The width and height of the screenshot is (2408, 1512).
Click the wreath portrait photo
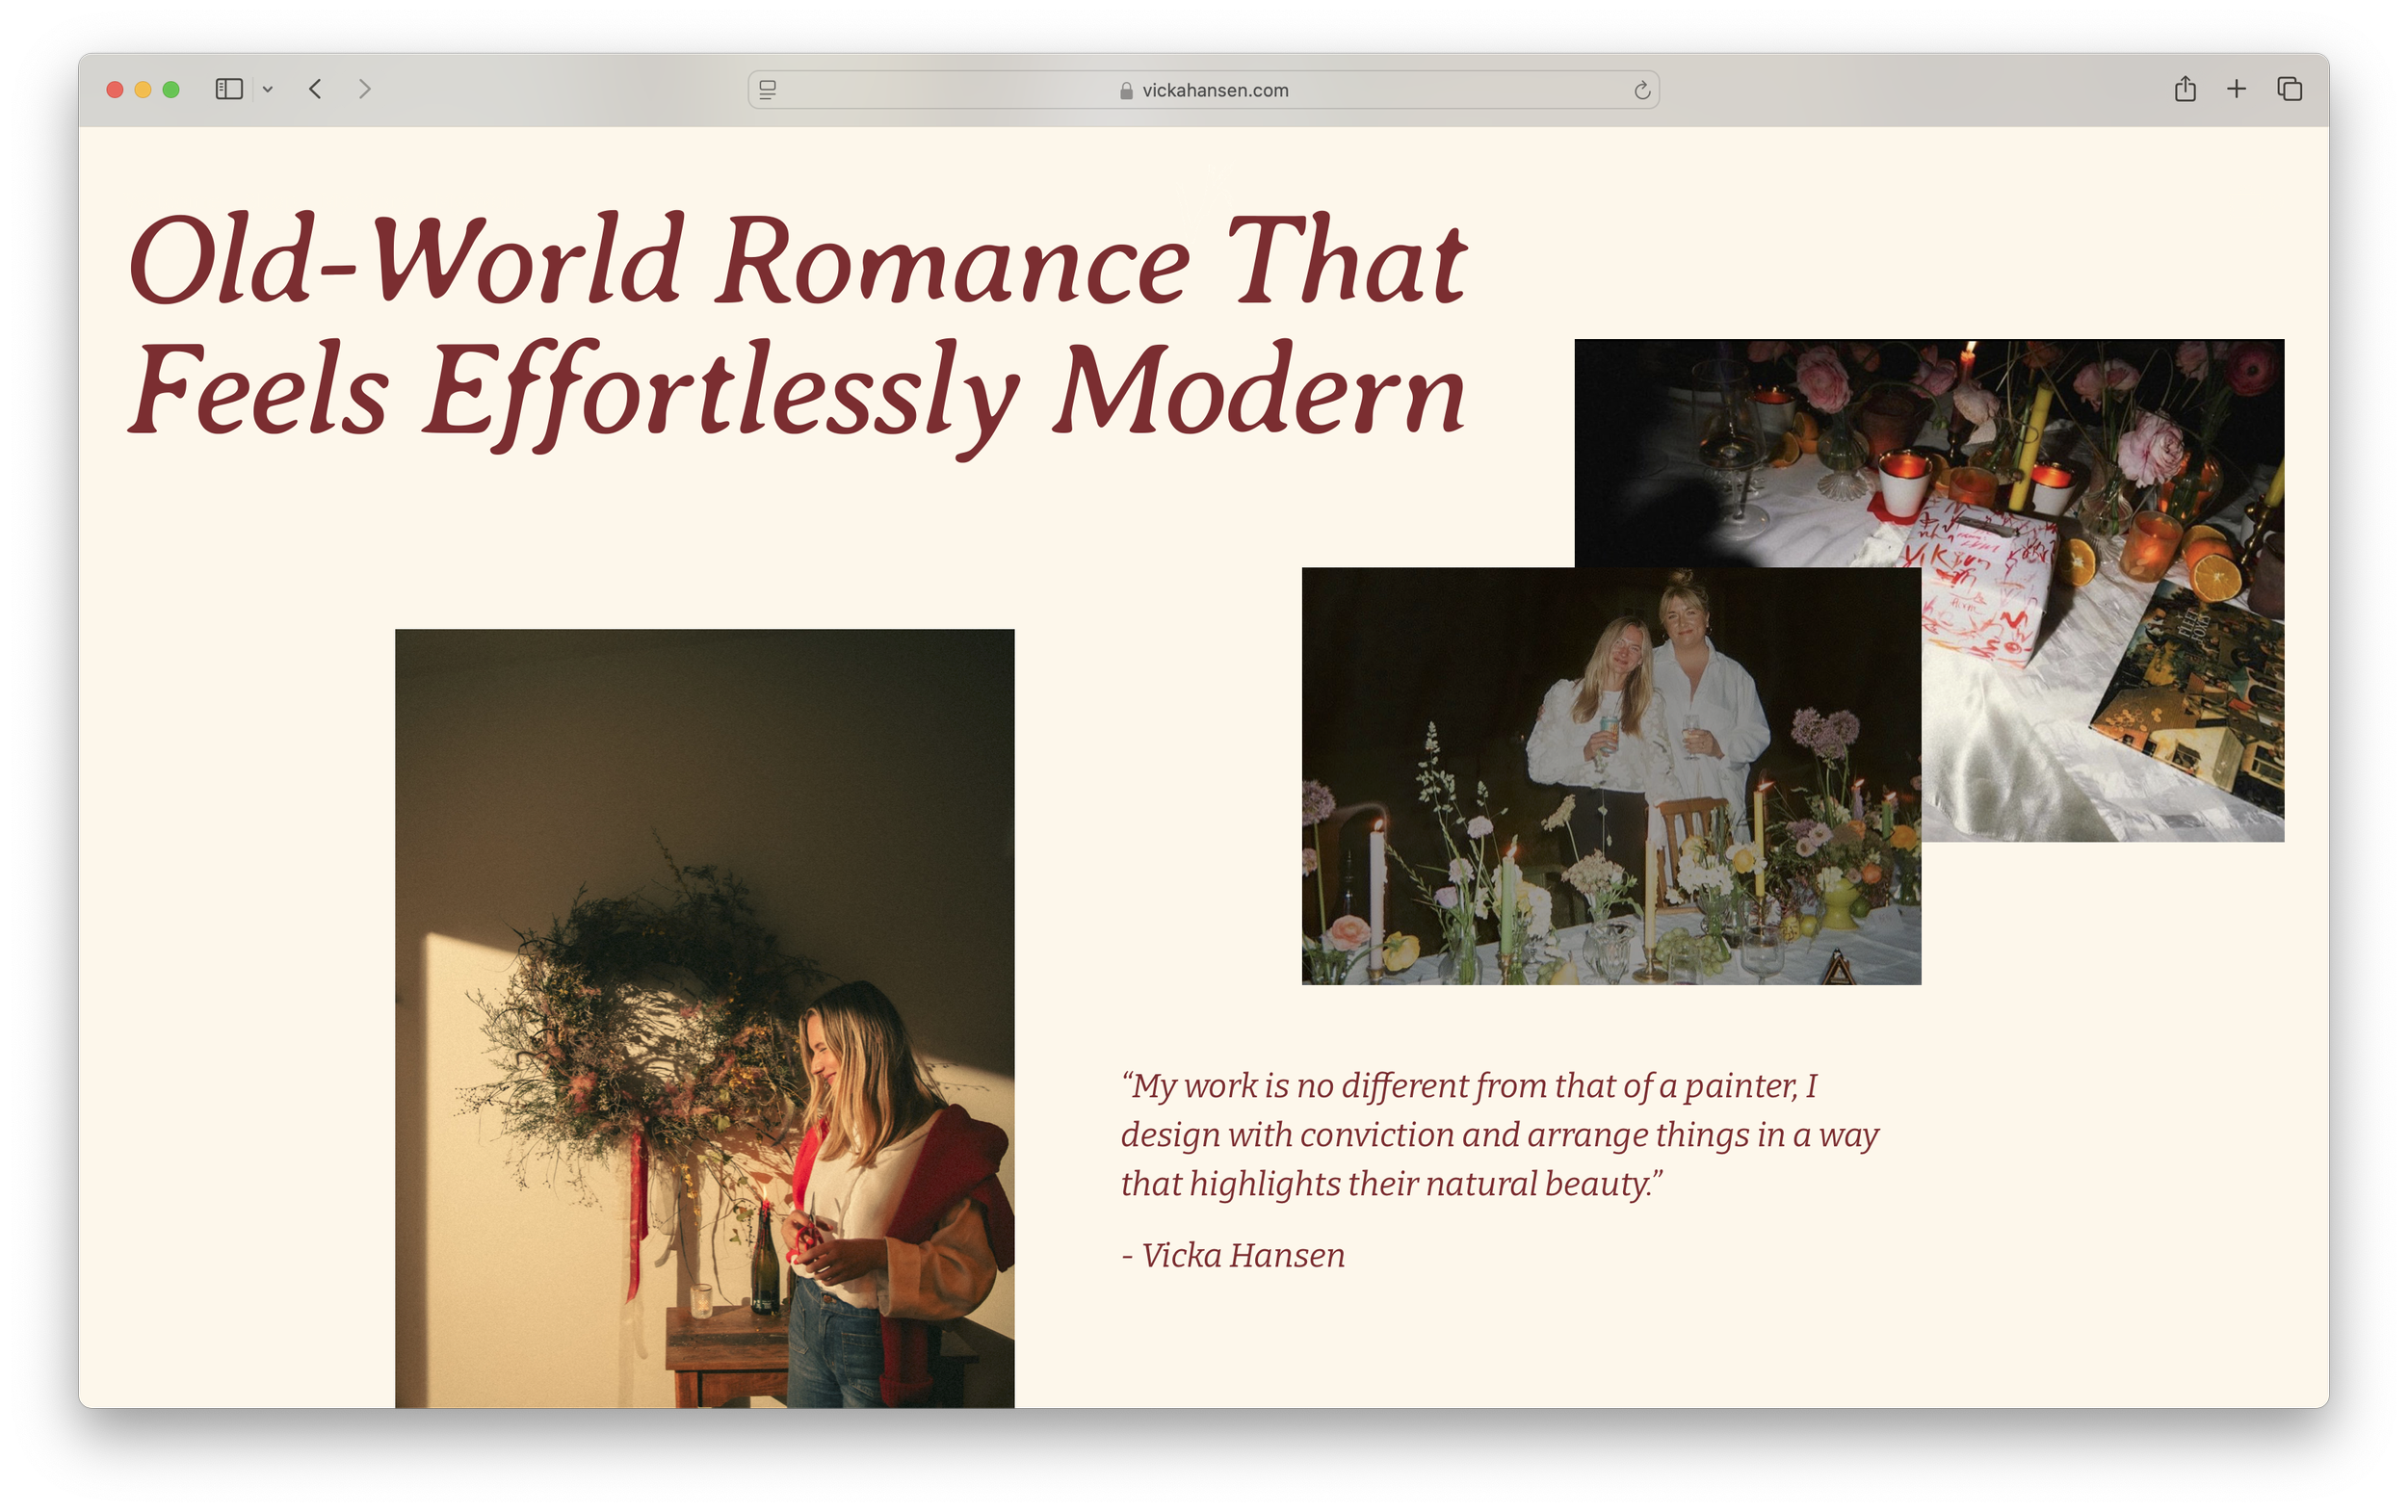tap(704, 1017)
